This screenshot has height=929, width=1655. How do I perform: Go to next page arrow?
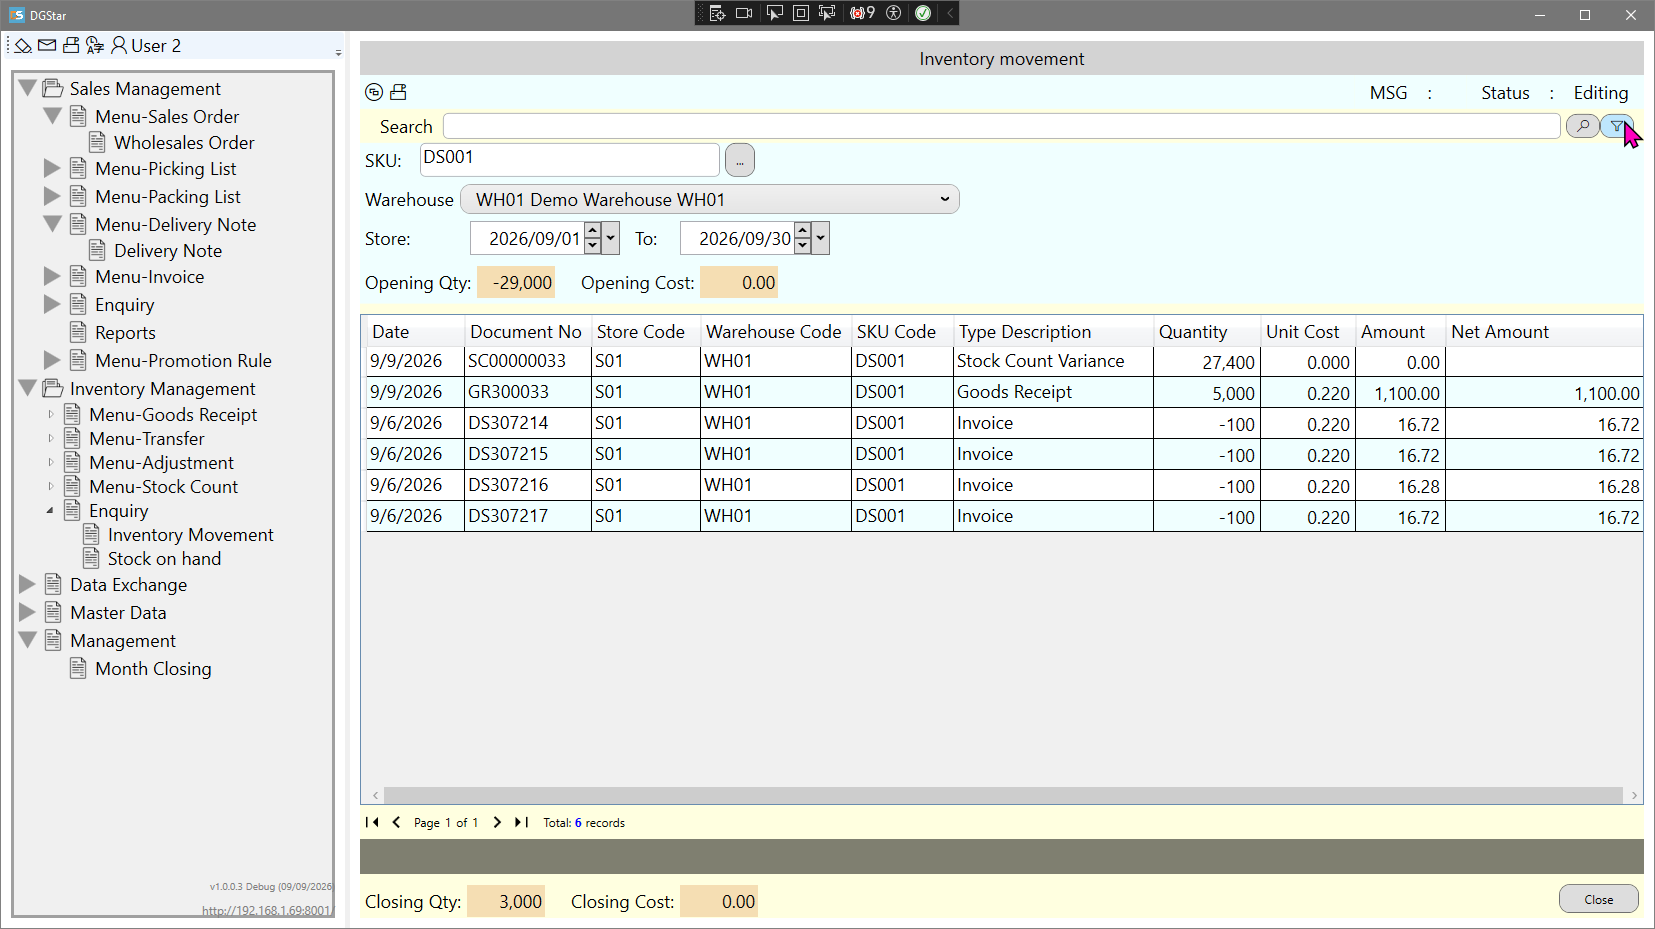point(497,822)
